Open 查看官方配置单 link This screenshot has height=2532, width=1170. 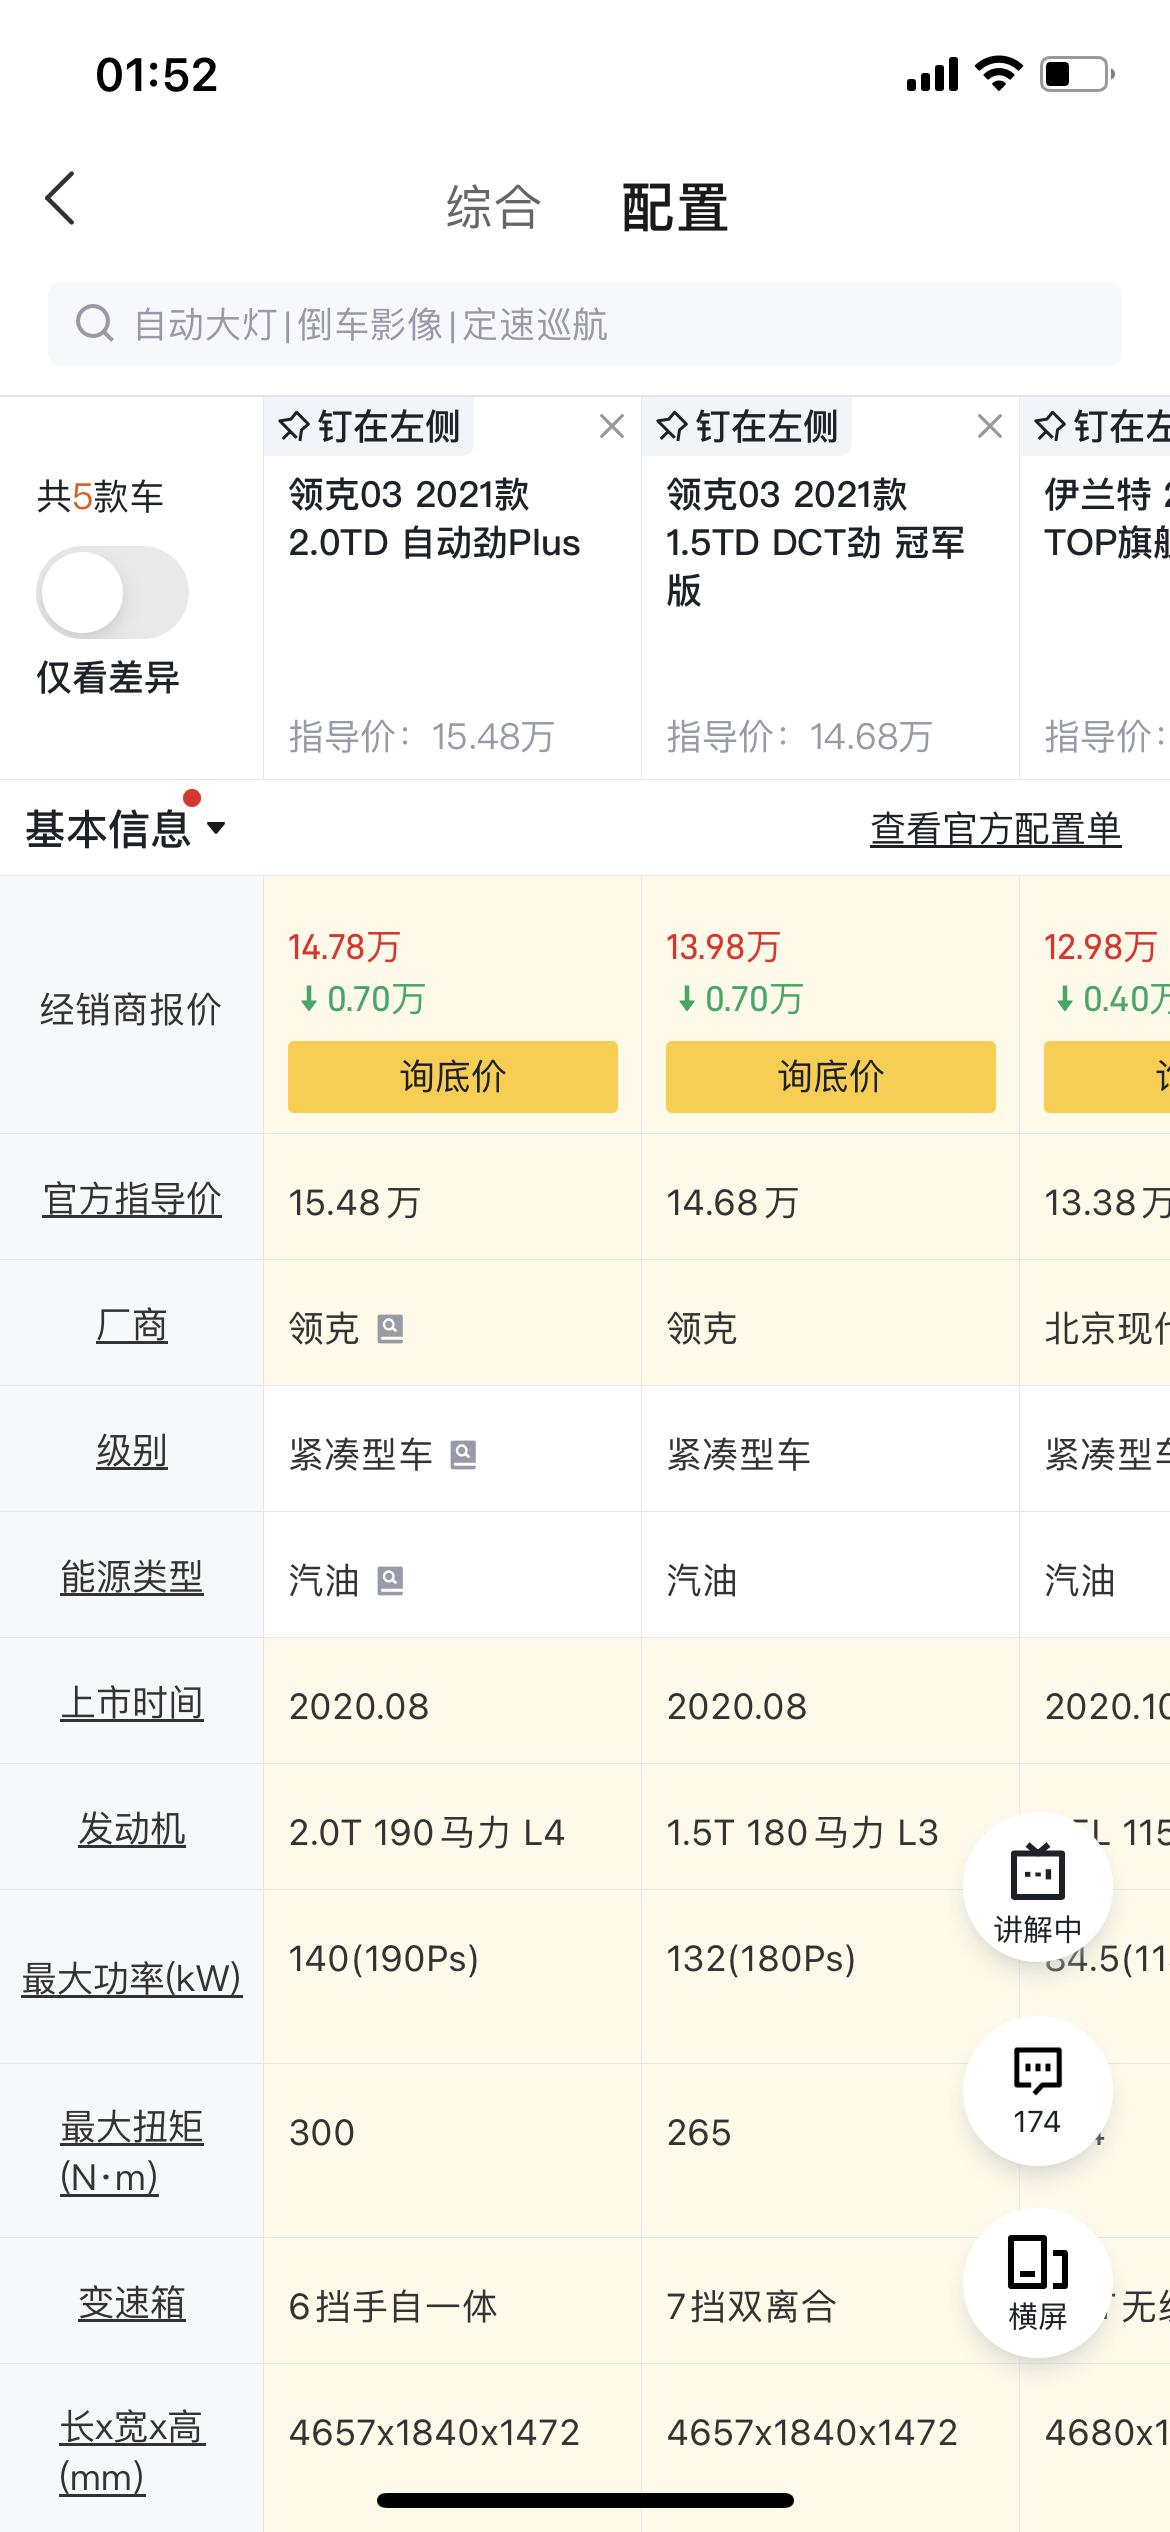click(x=996, y=829)
